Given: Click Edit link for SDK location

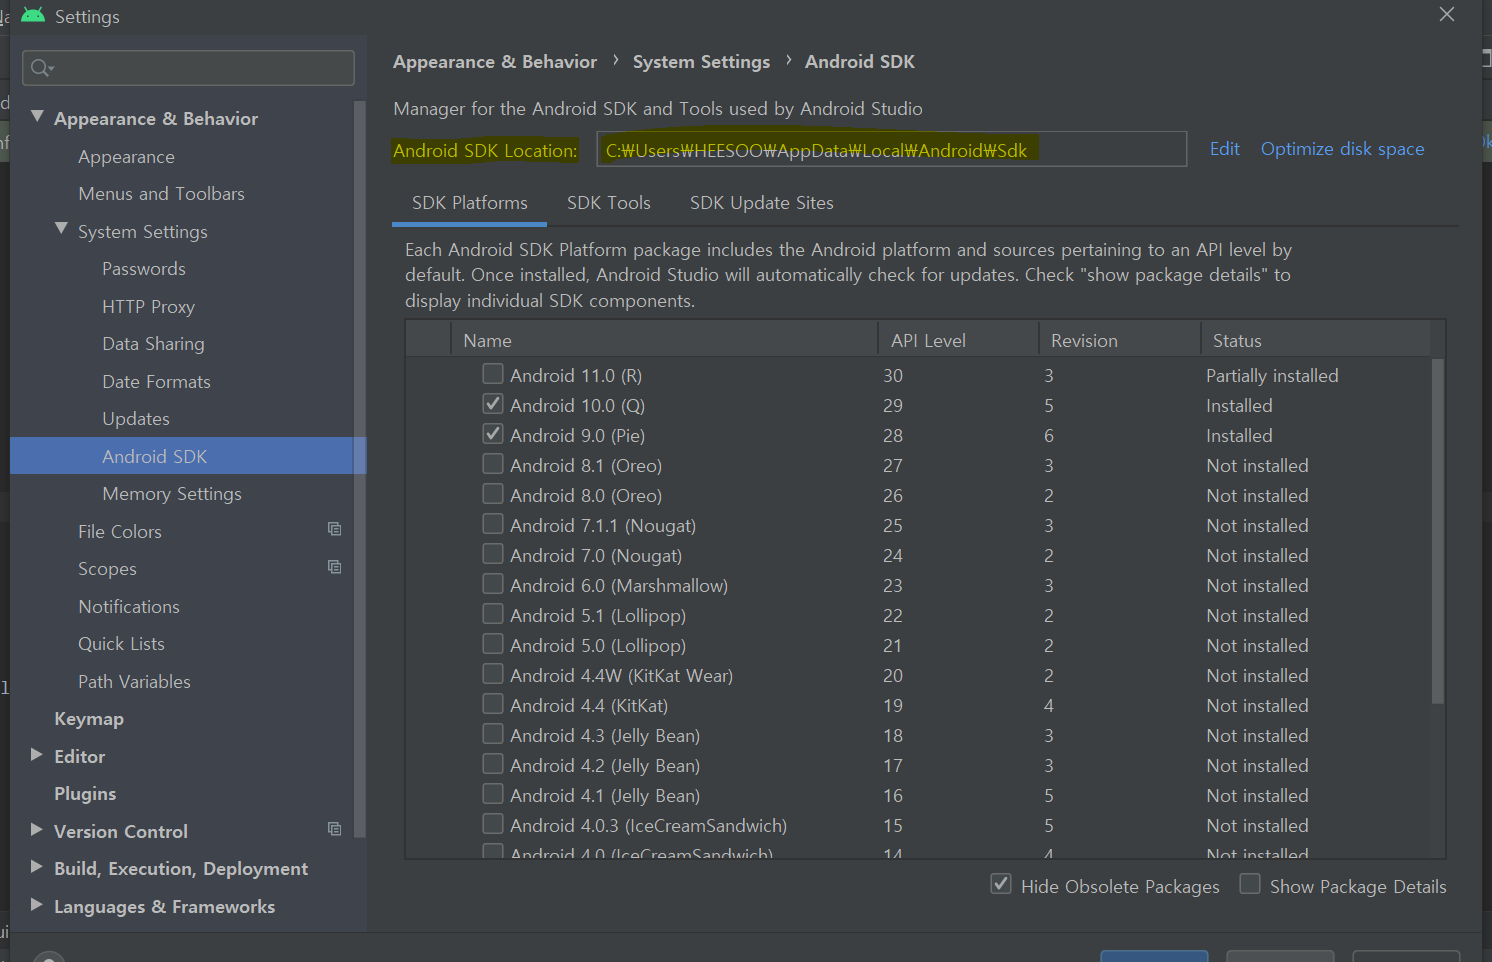Looking at the screenshot, I should click(x=1225, y=149).
